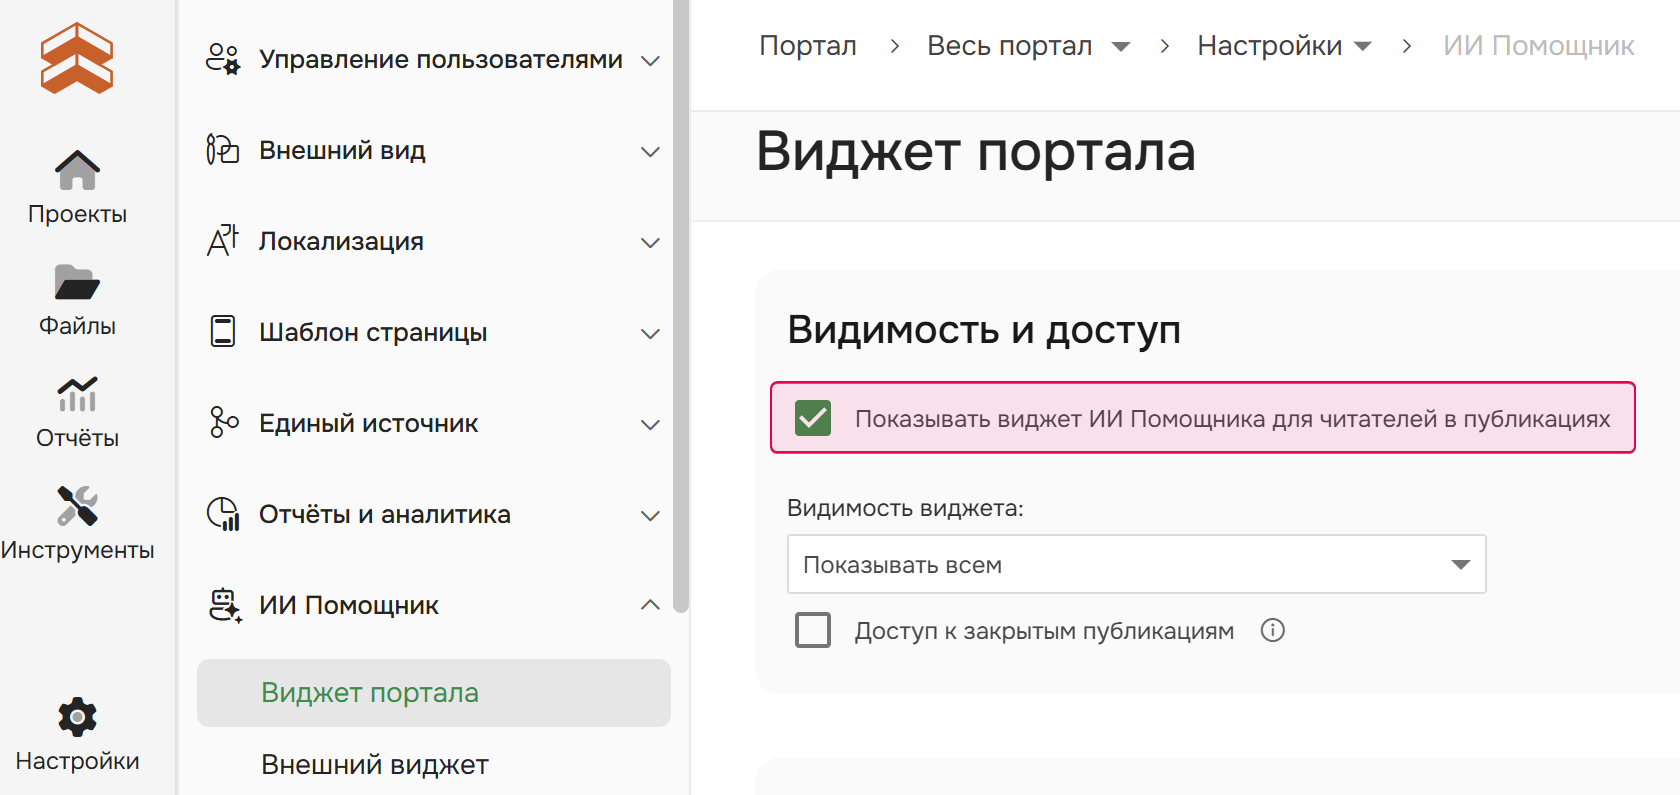Click the ИИ Помощник robot icon
The height and width of the screenshot is (795, 1680).
click(x=224, y=605)
